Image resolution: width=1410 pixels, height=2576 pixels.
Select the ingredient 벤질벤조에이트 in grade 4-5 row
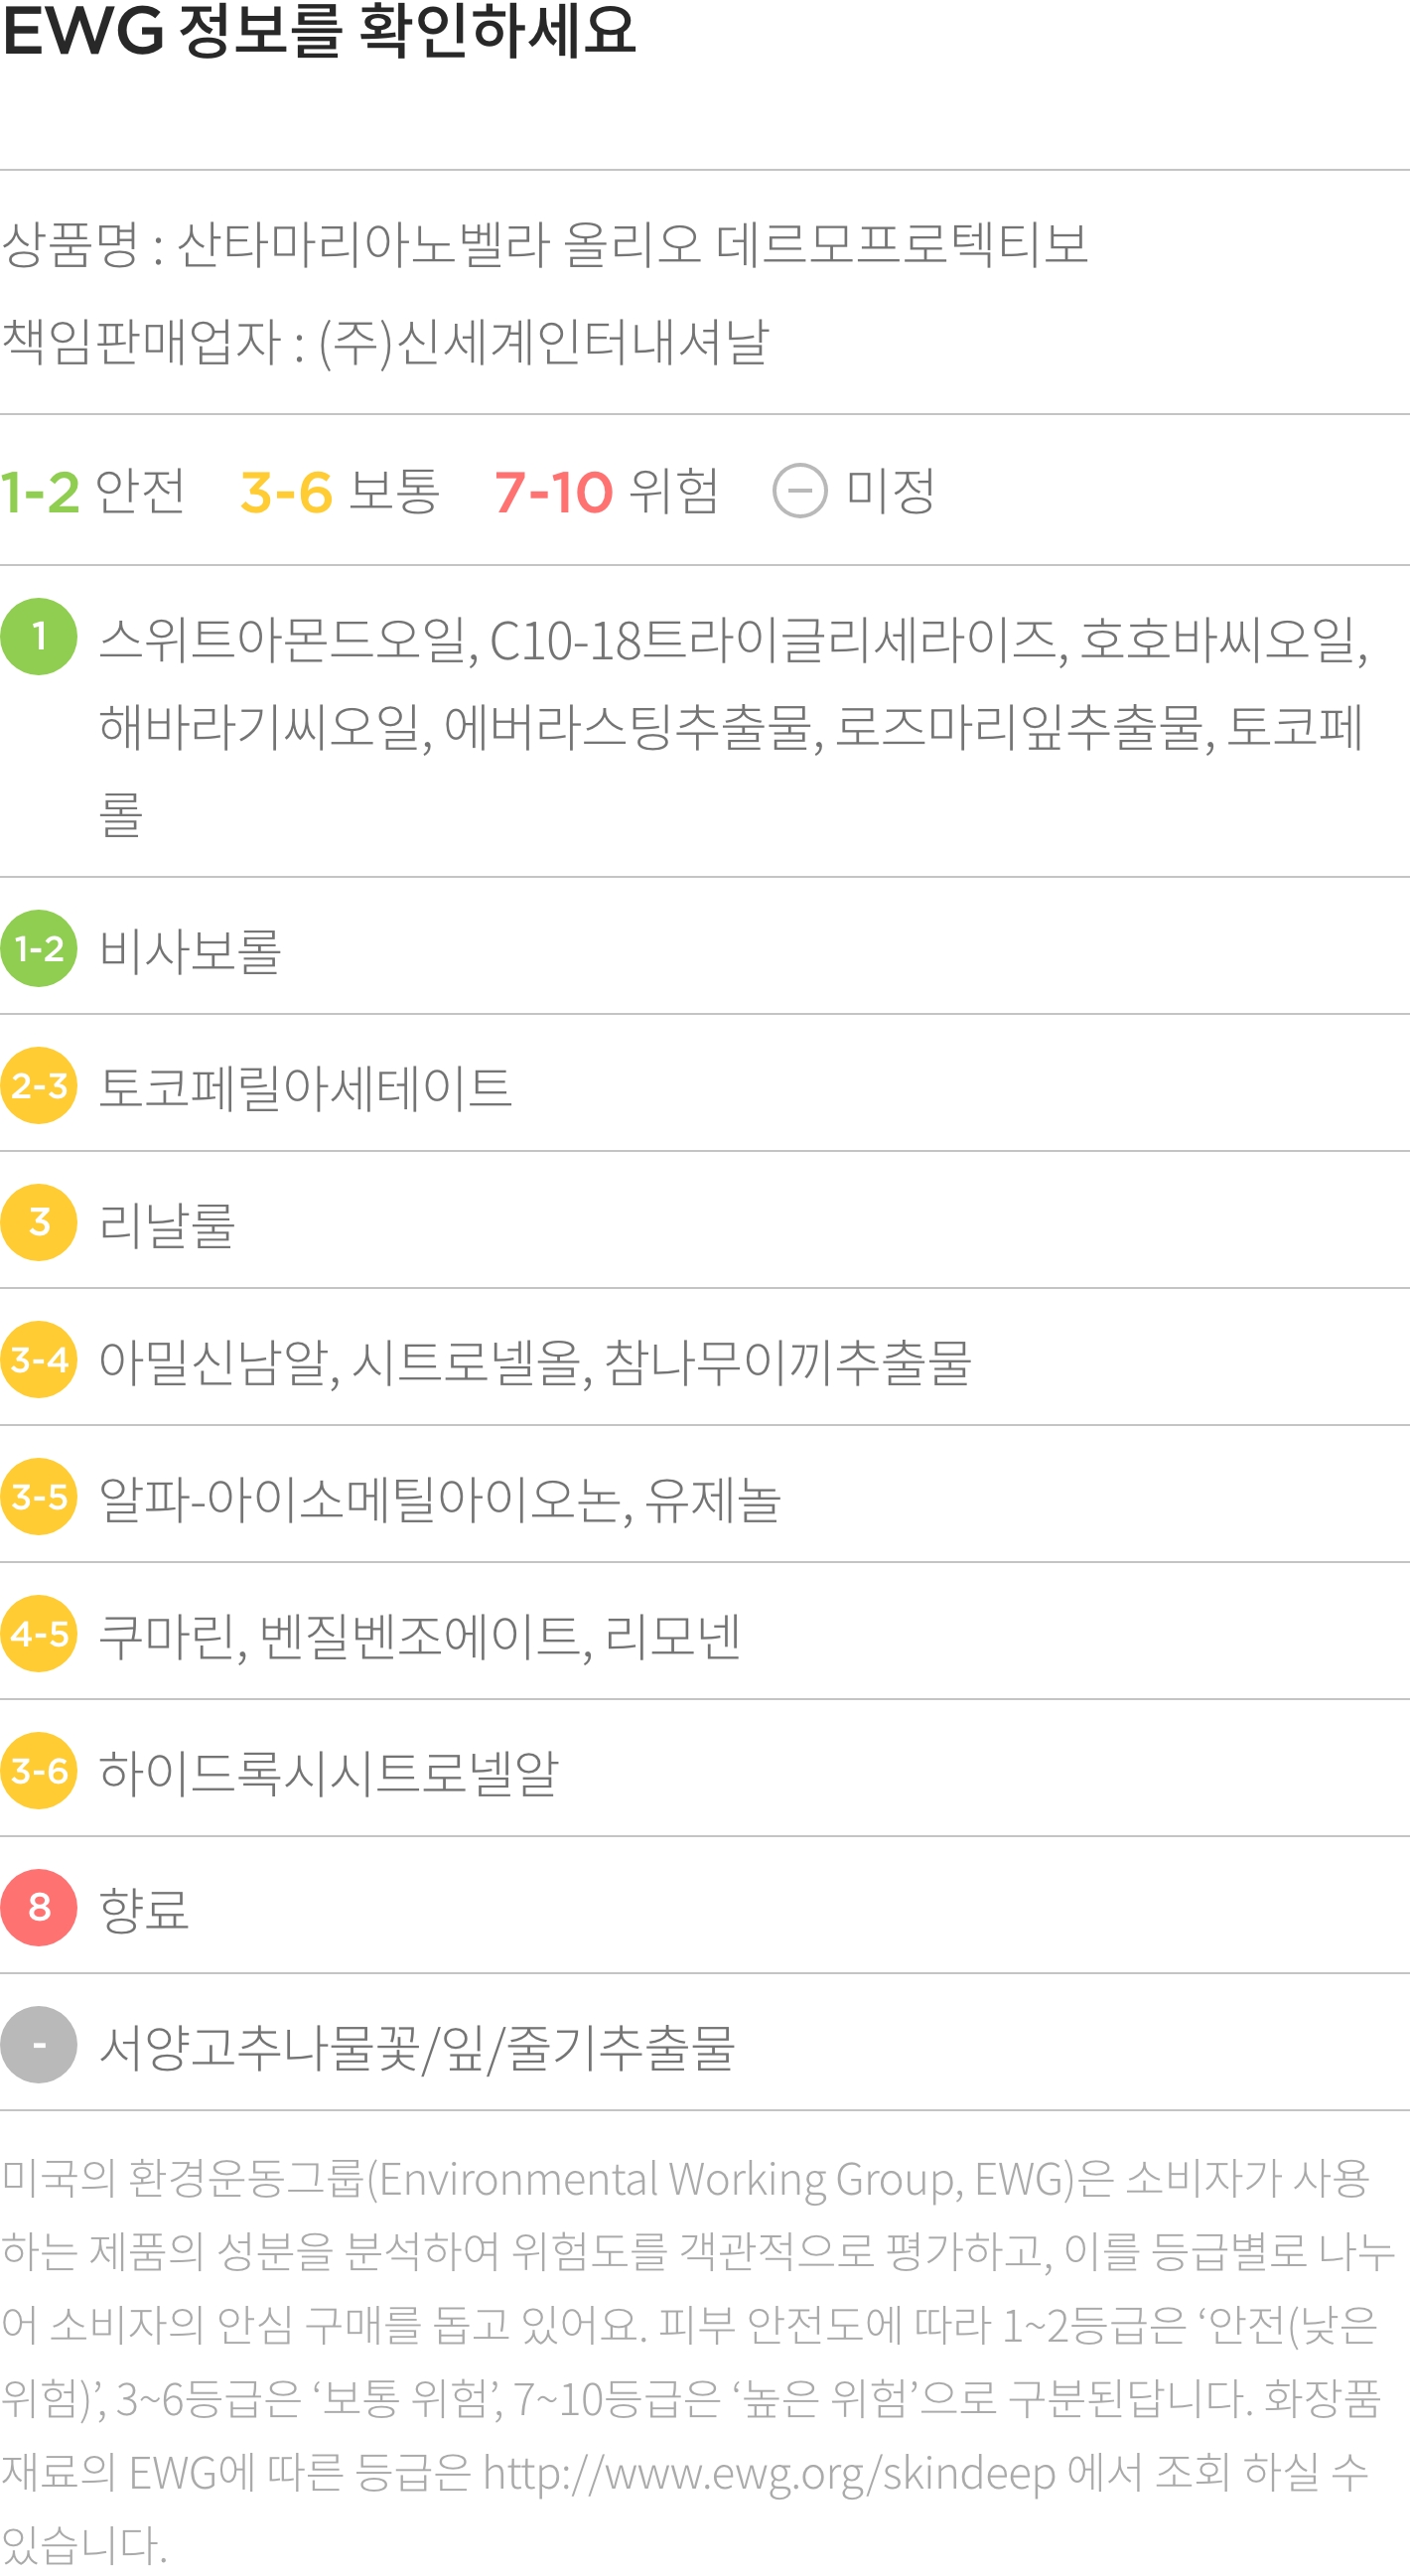pos(420,1636)
